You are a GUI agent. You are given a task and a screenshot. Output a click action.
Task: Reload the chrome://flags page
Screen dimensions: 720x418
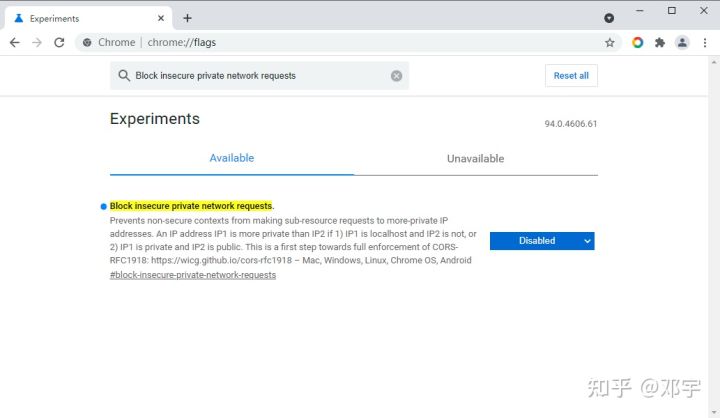[x=59, y=43]
